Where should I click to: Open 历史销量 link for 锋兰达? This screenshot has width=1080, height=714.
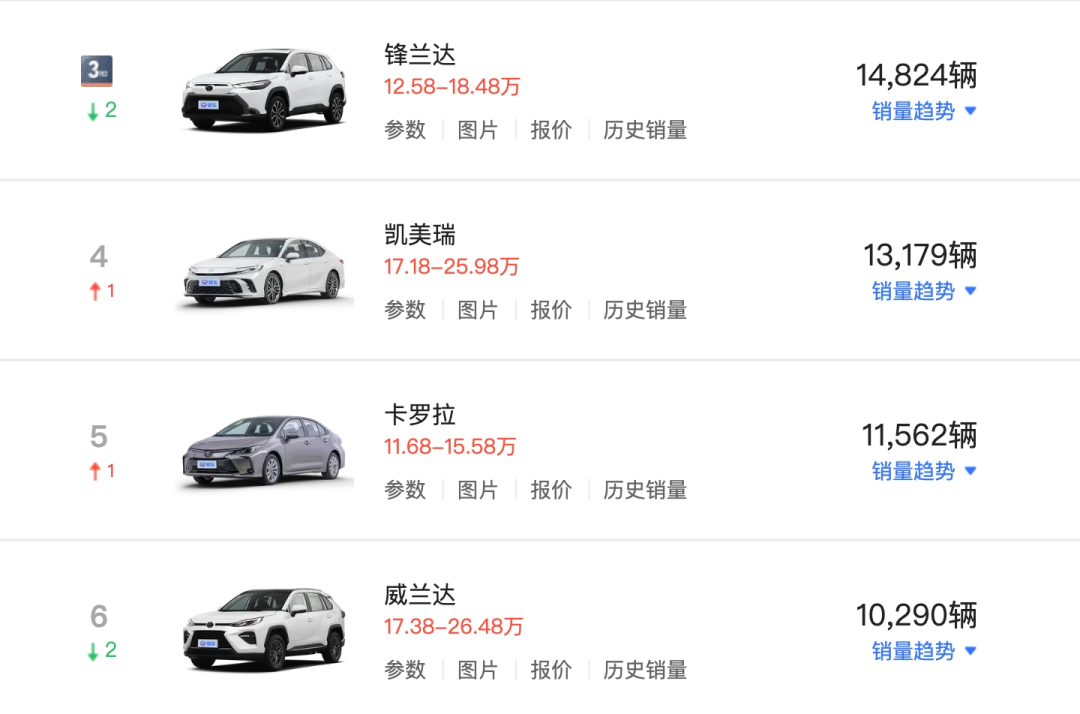(x=645, y=130)
